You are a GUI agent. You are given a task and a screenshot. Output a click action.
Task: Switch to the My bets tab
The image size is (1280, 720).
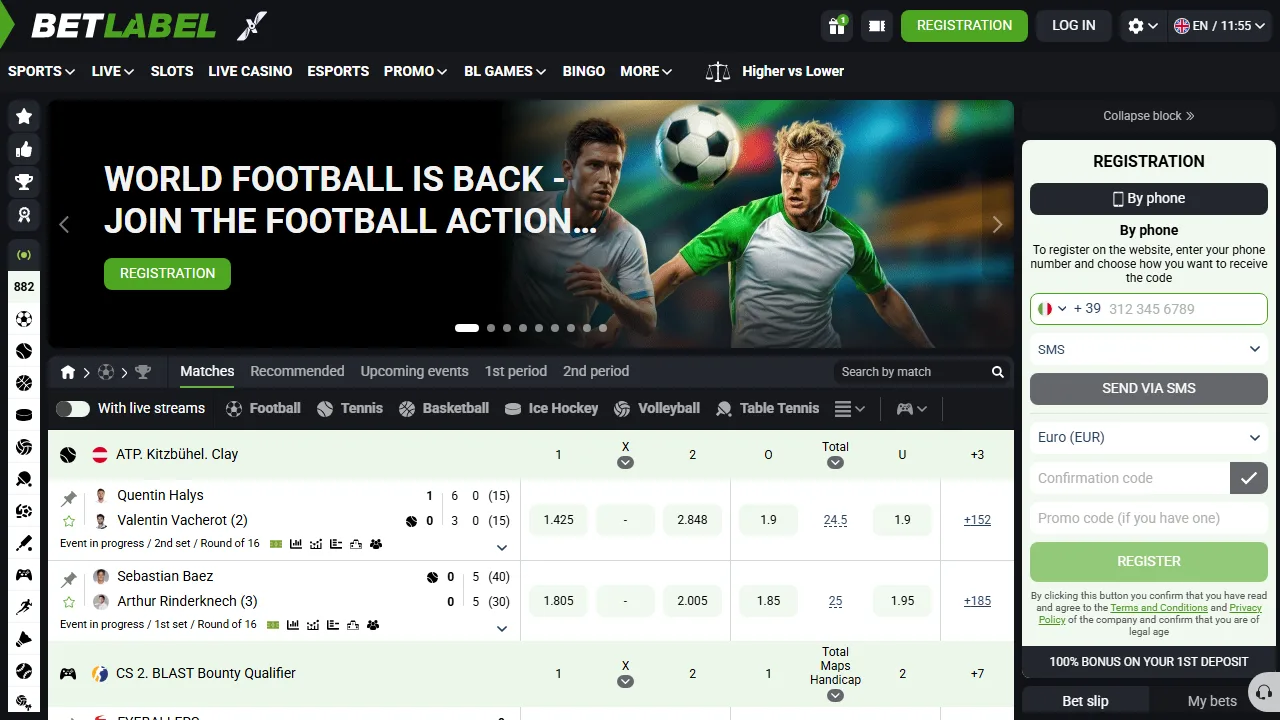(1212, 701)
